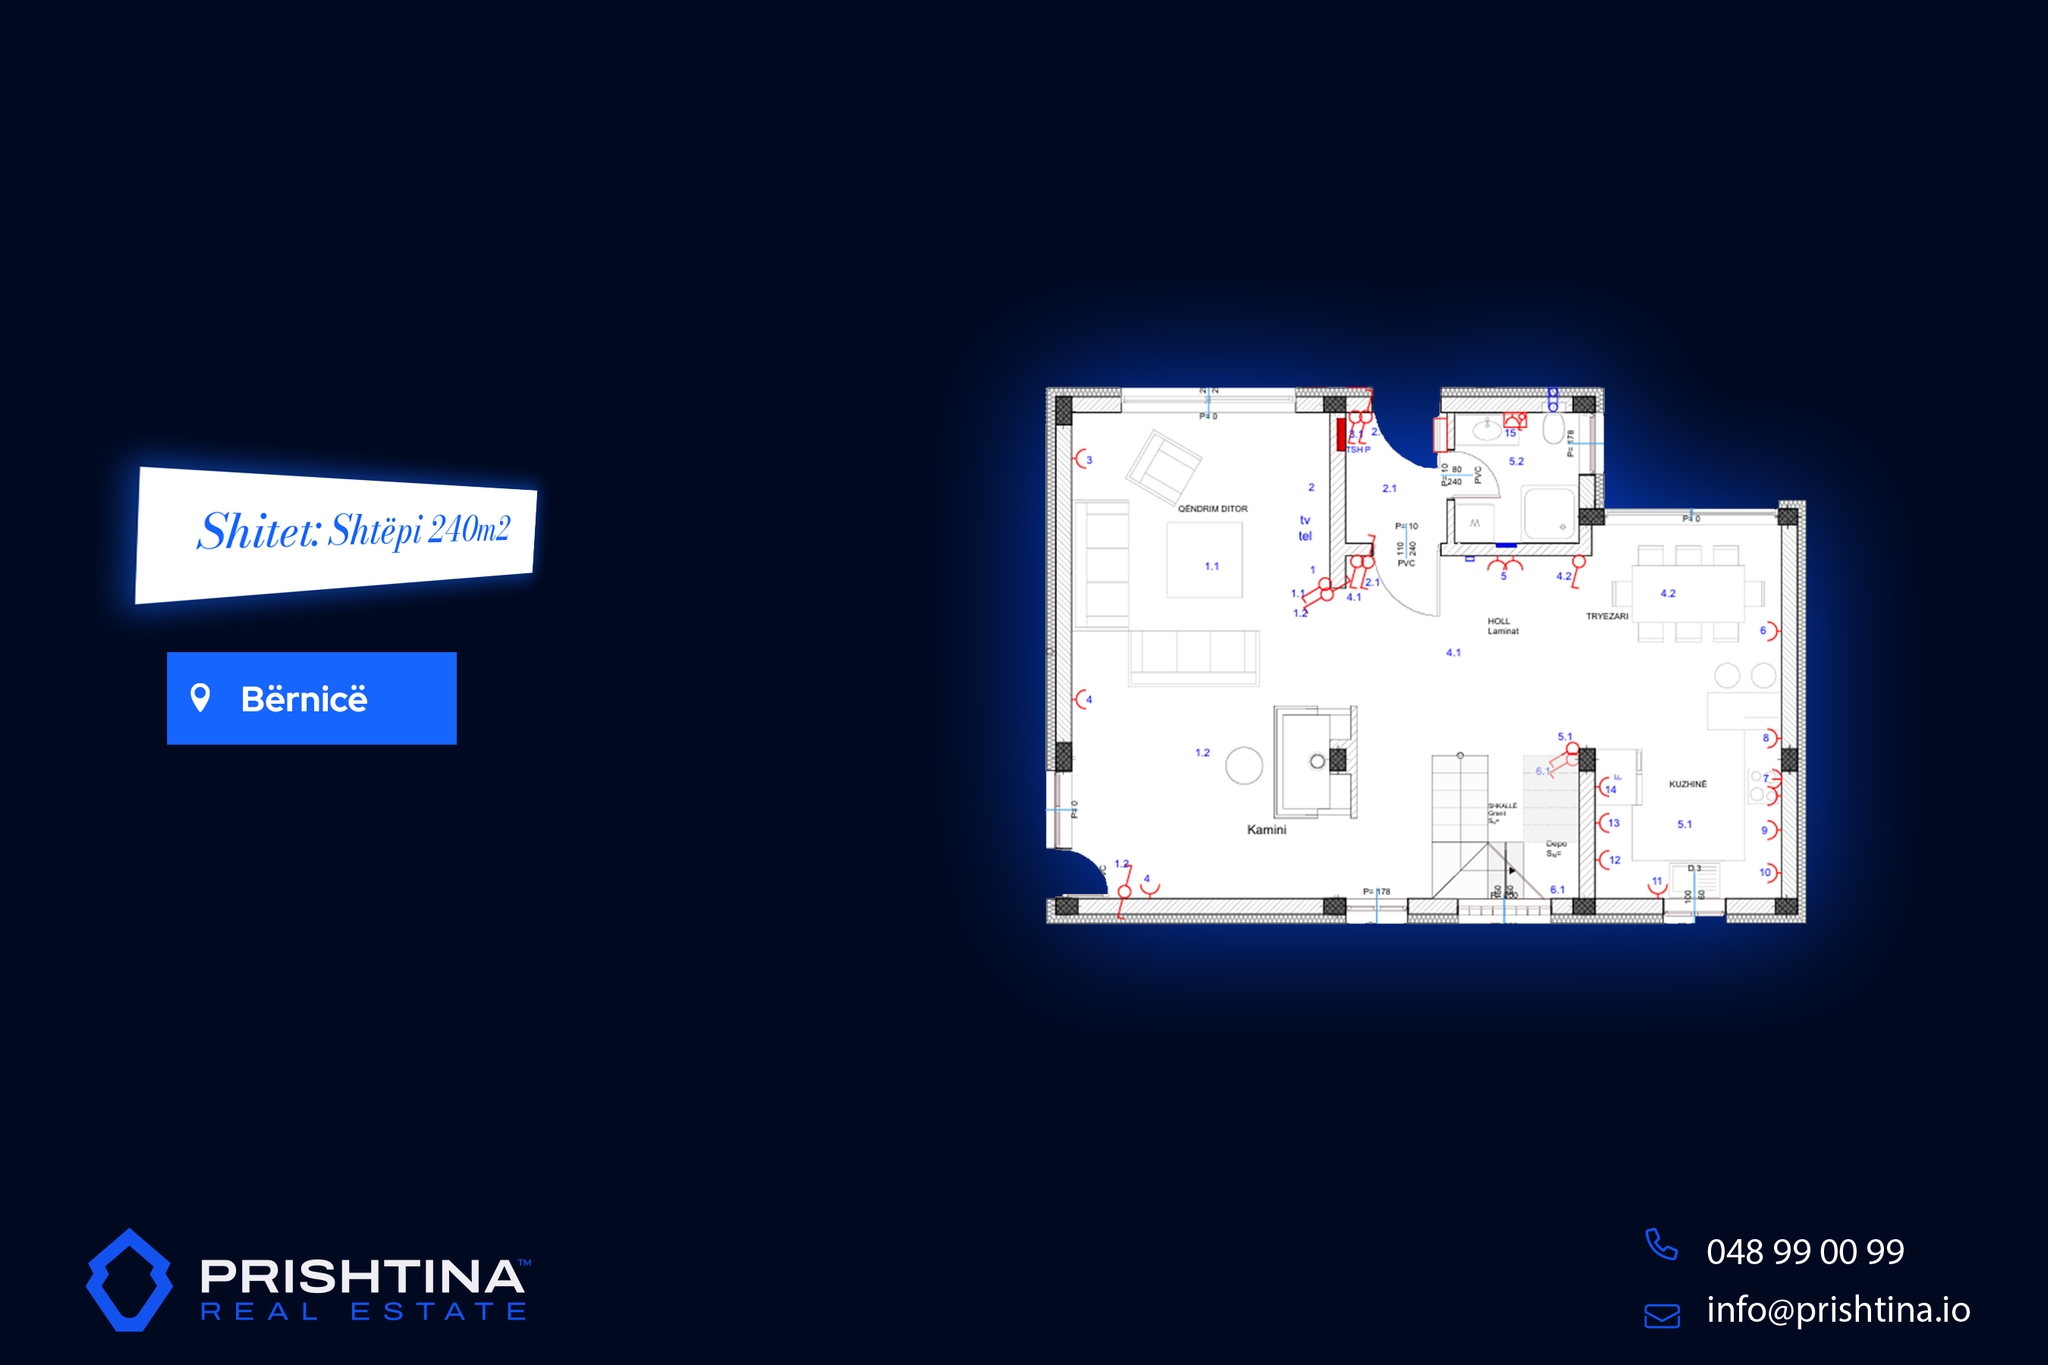Click the email envelope icon

(1662, 1315)
